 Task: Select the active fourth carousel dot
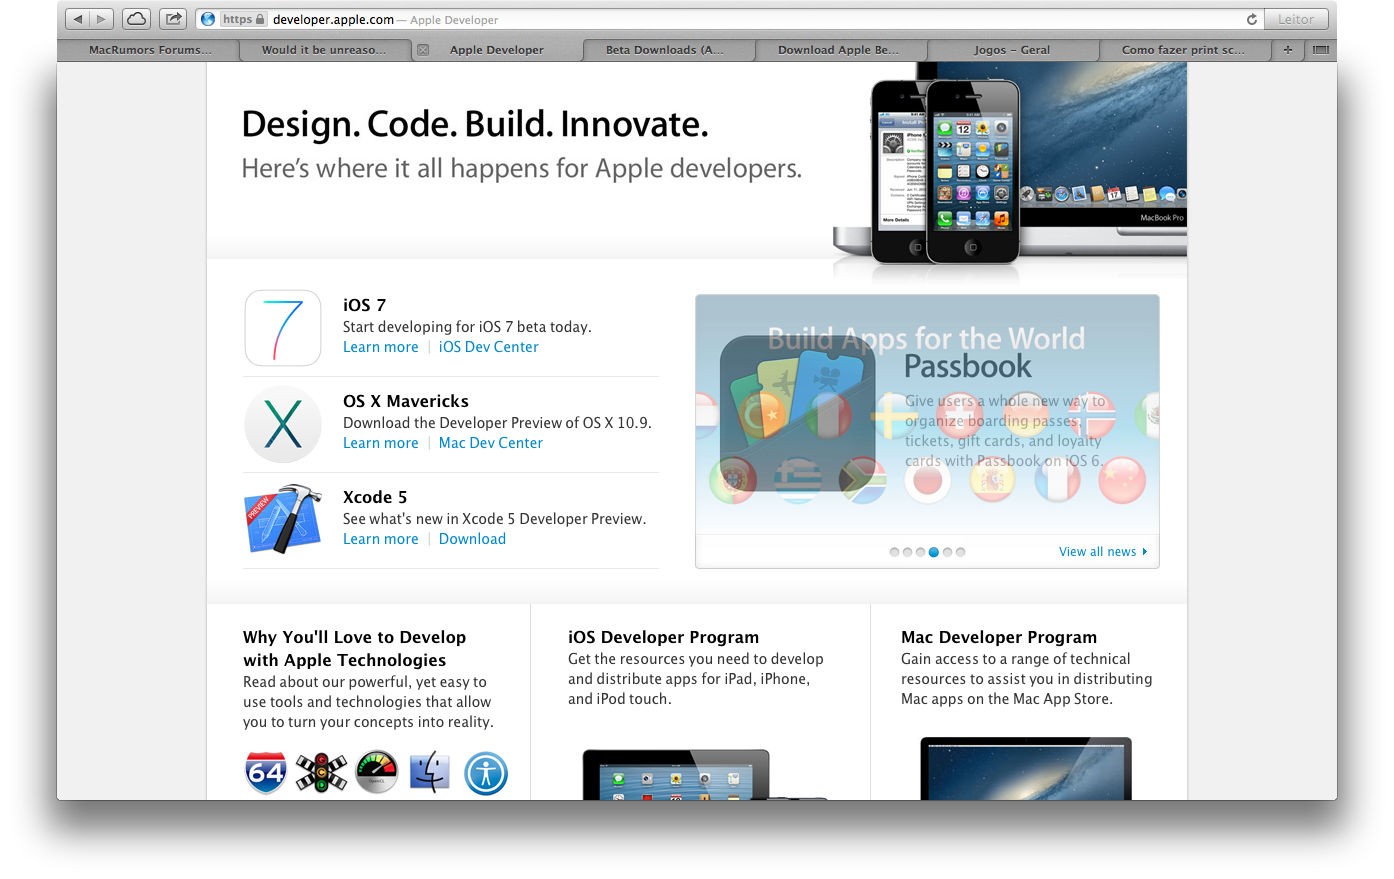tap(934, 552)
